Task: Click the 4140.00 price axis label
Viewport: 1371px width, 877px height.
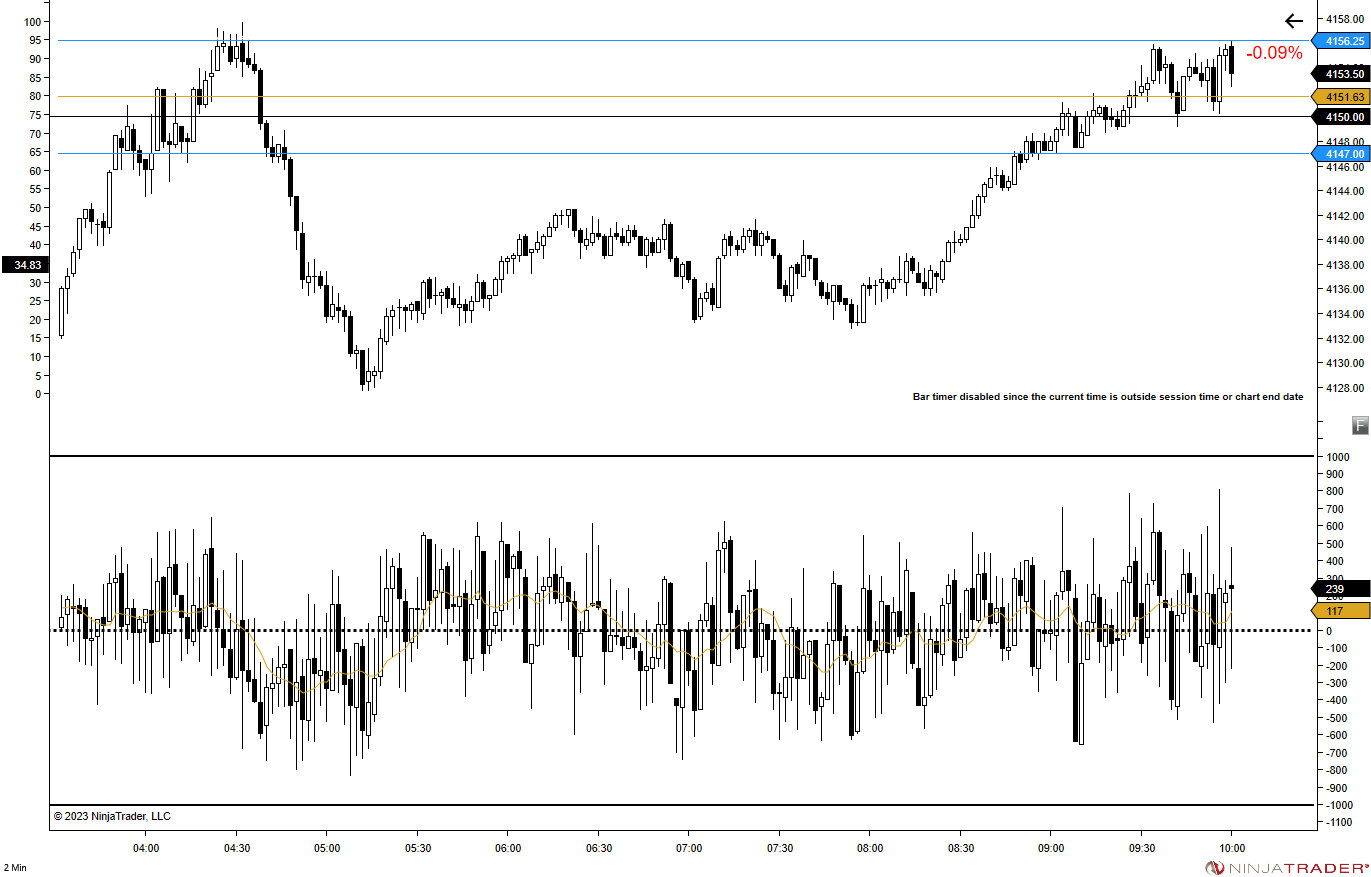Action: point(1344,240)
